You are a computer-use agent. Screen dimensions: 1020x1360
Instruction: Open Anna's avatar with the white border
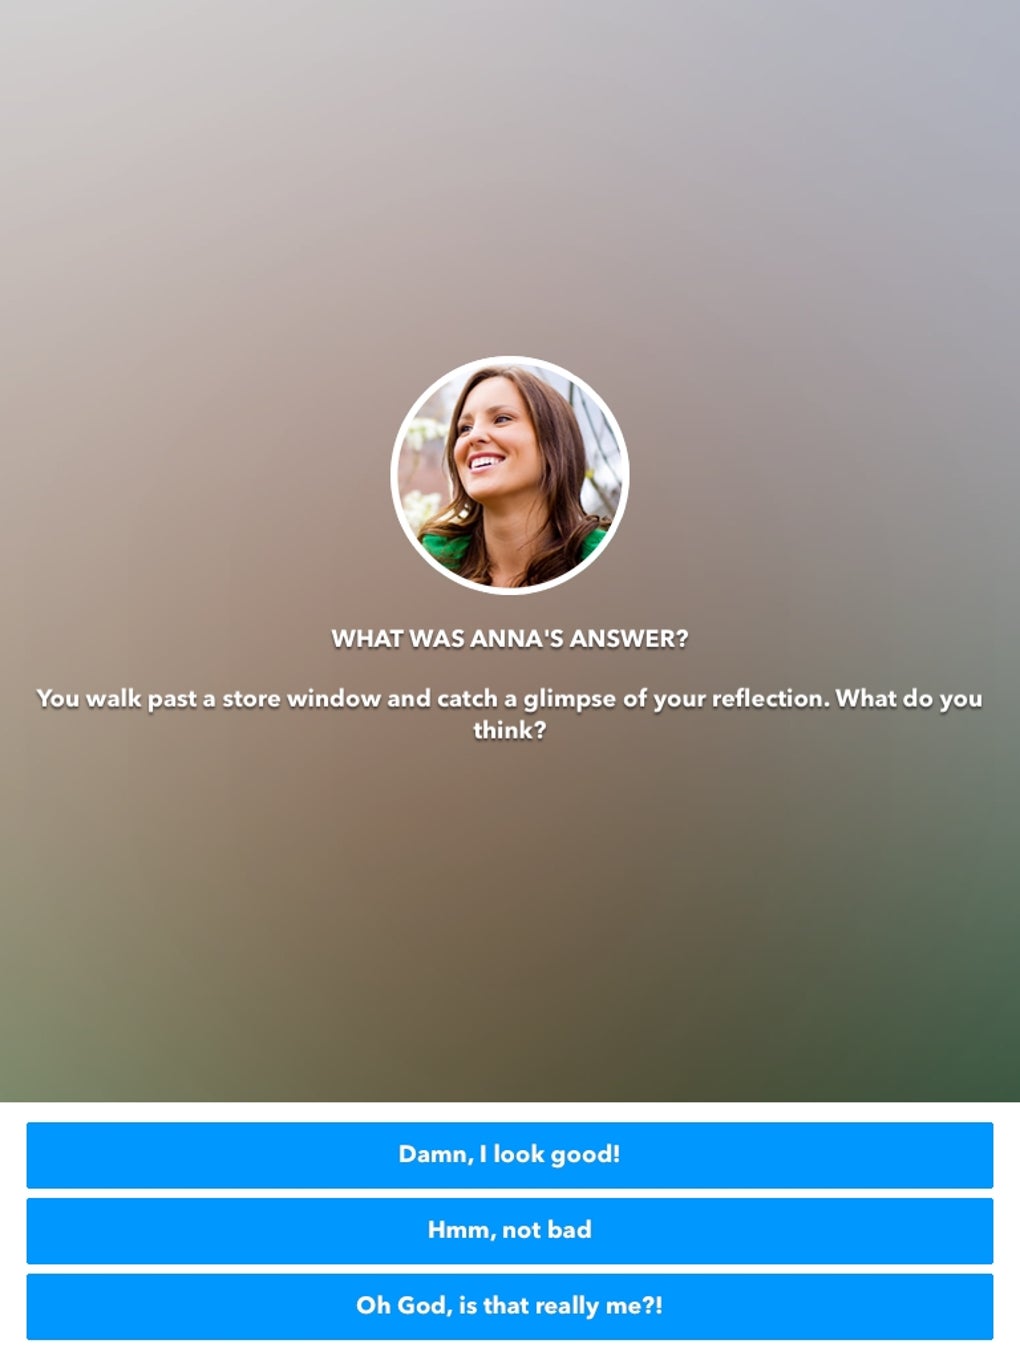(x=509, y=475)
